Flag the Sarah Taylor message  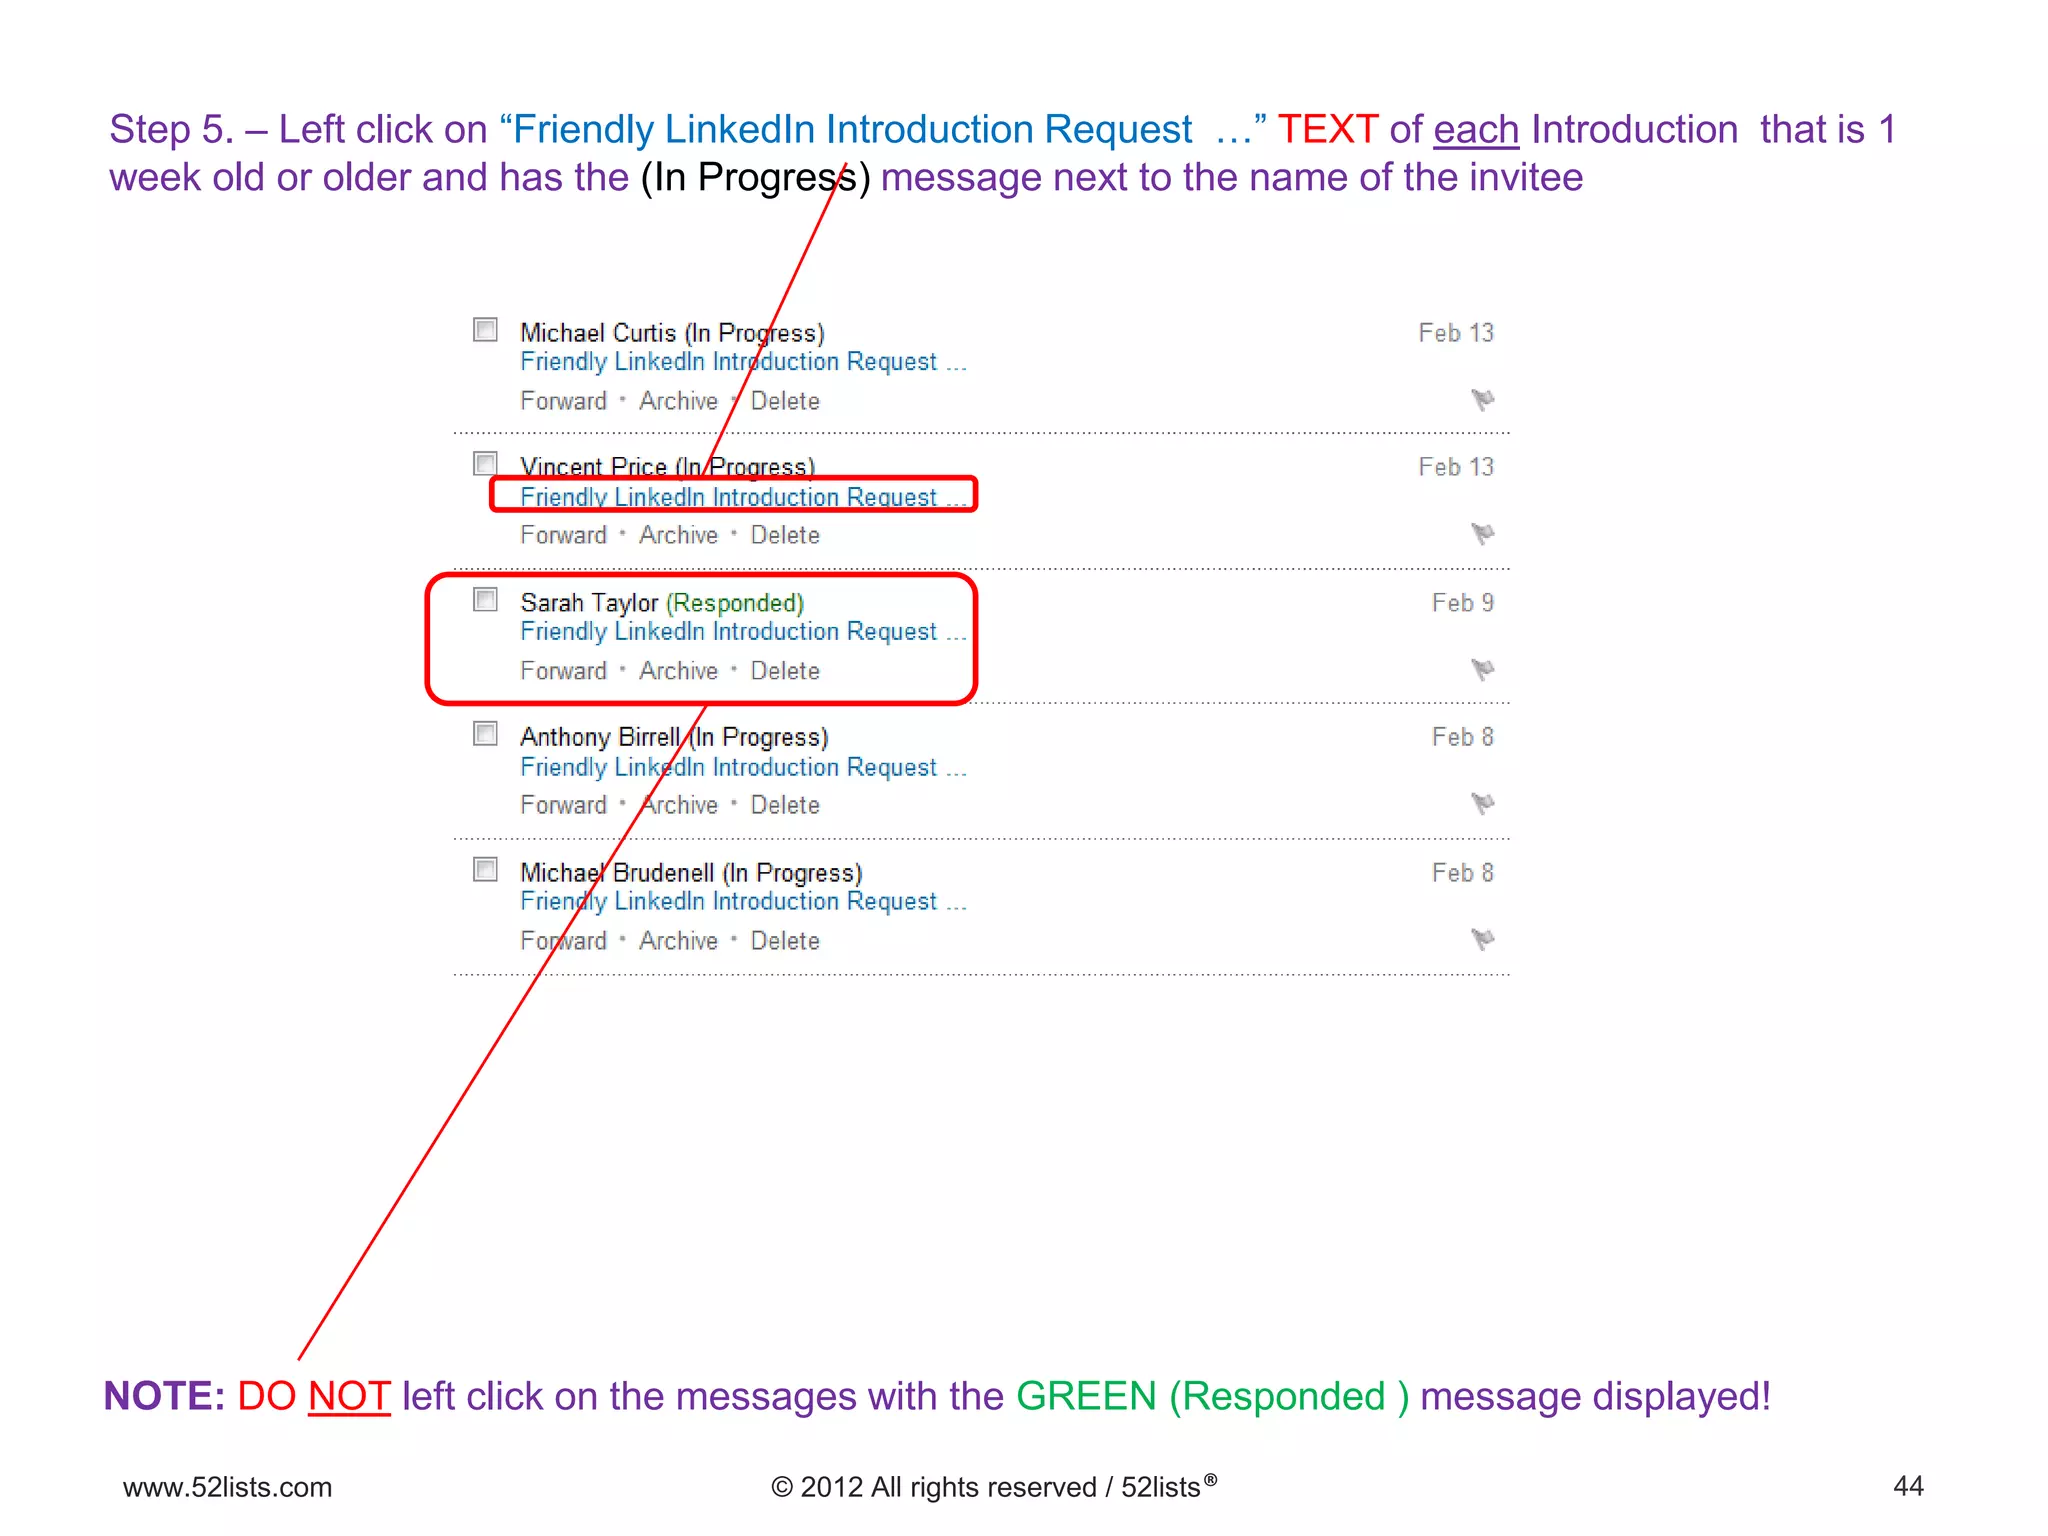(x=1482, y=669)
